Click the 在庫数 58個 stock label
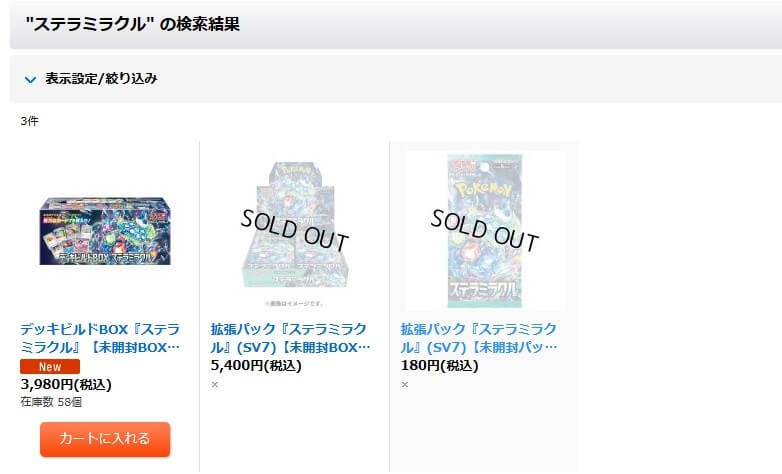Viewport: 782px width, 474px height. pyautogui.click(x=51, y=402)
